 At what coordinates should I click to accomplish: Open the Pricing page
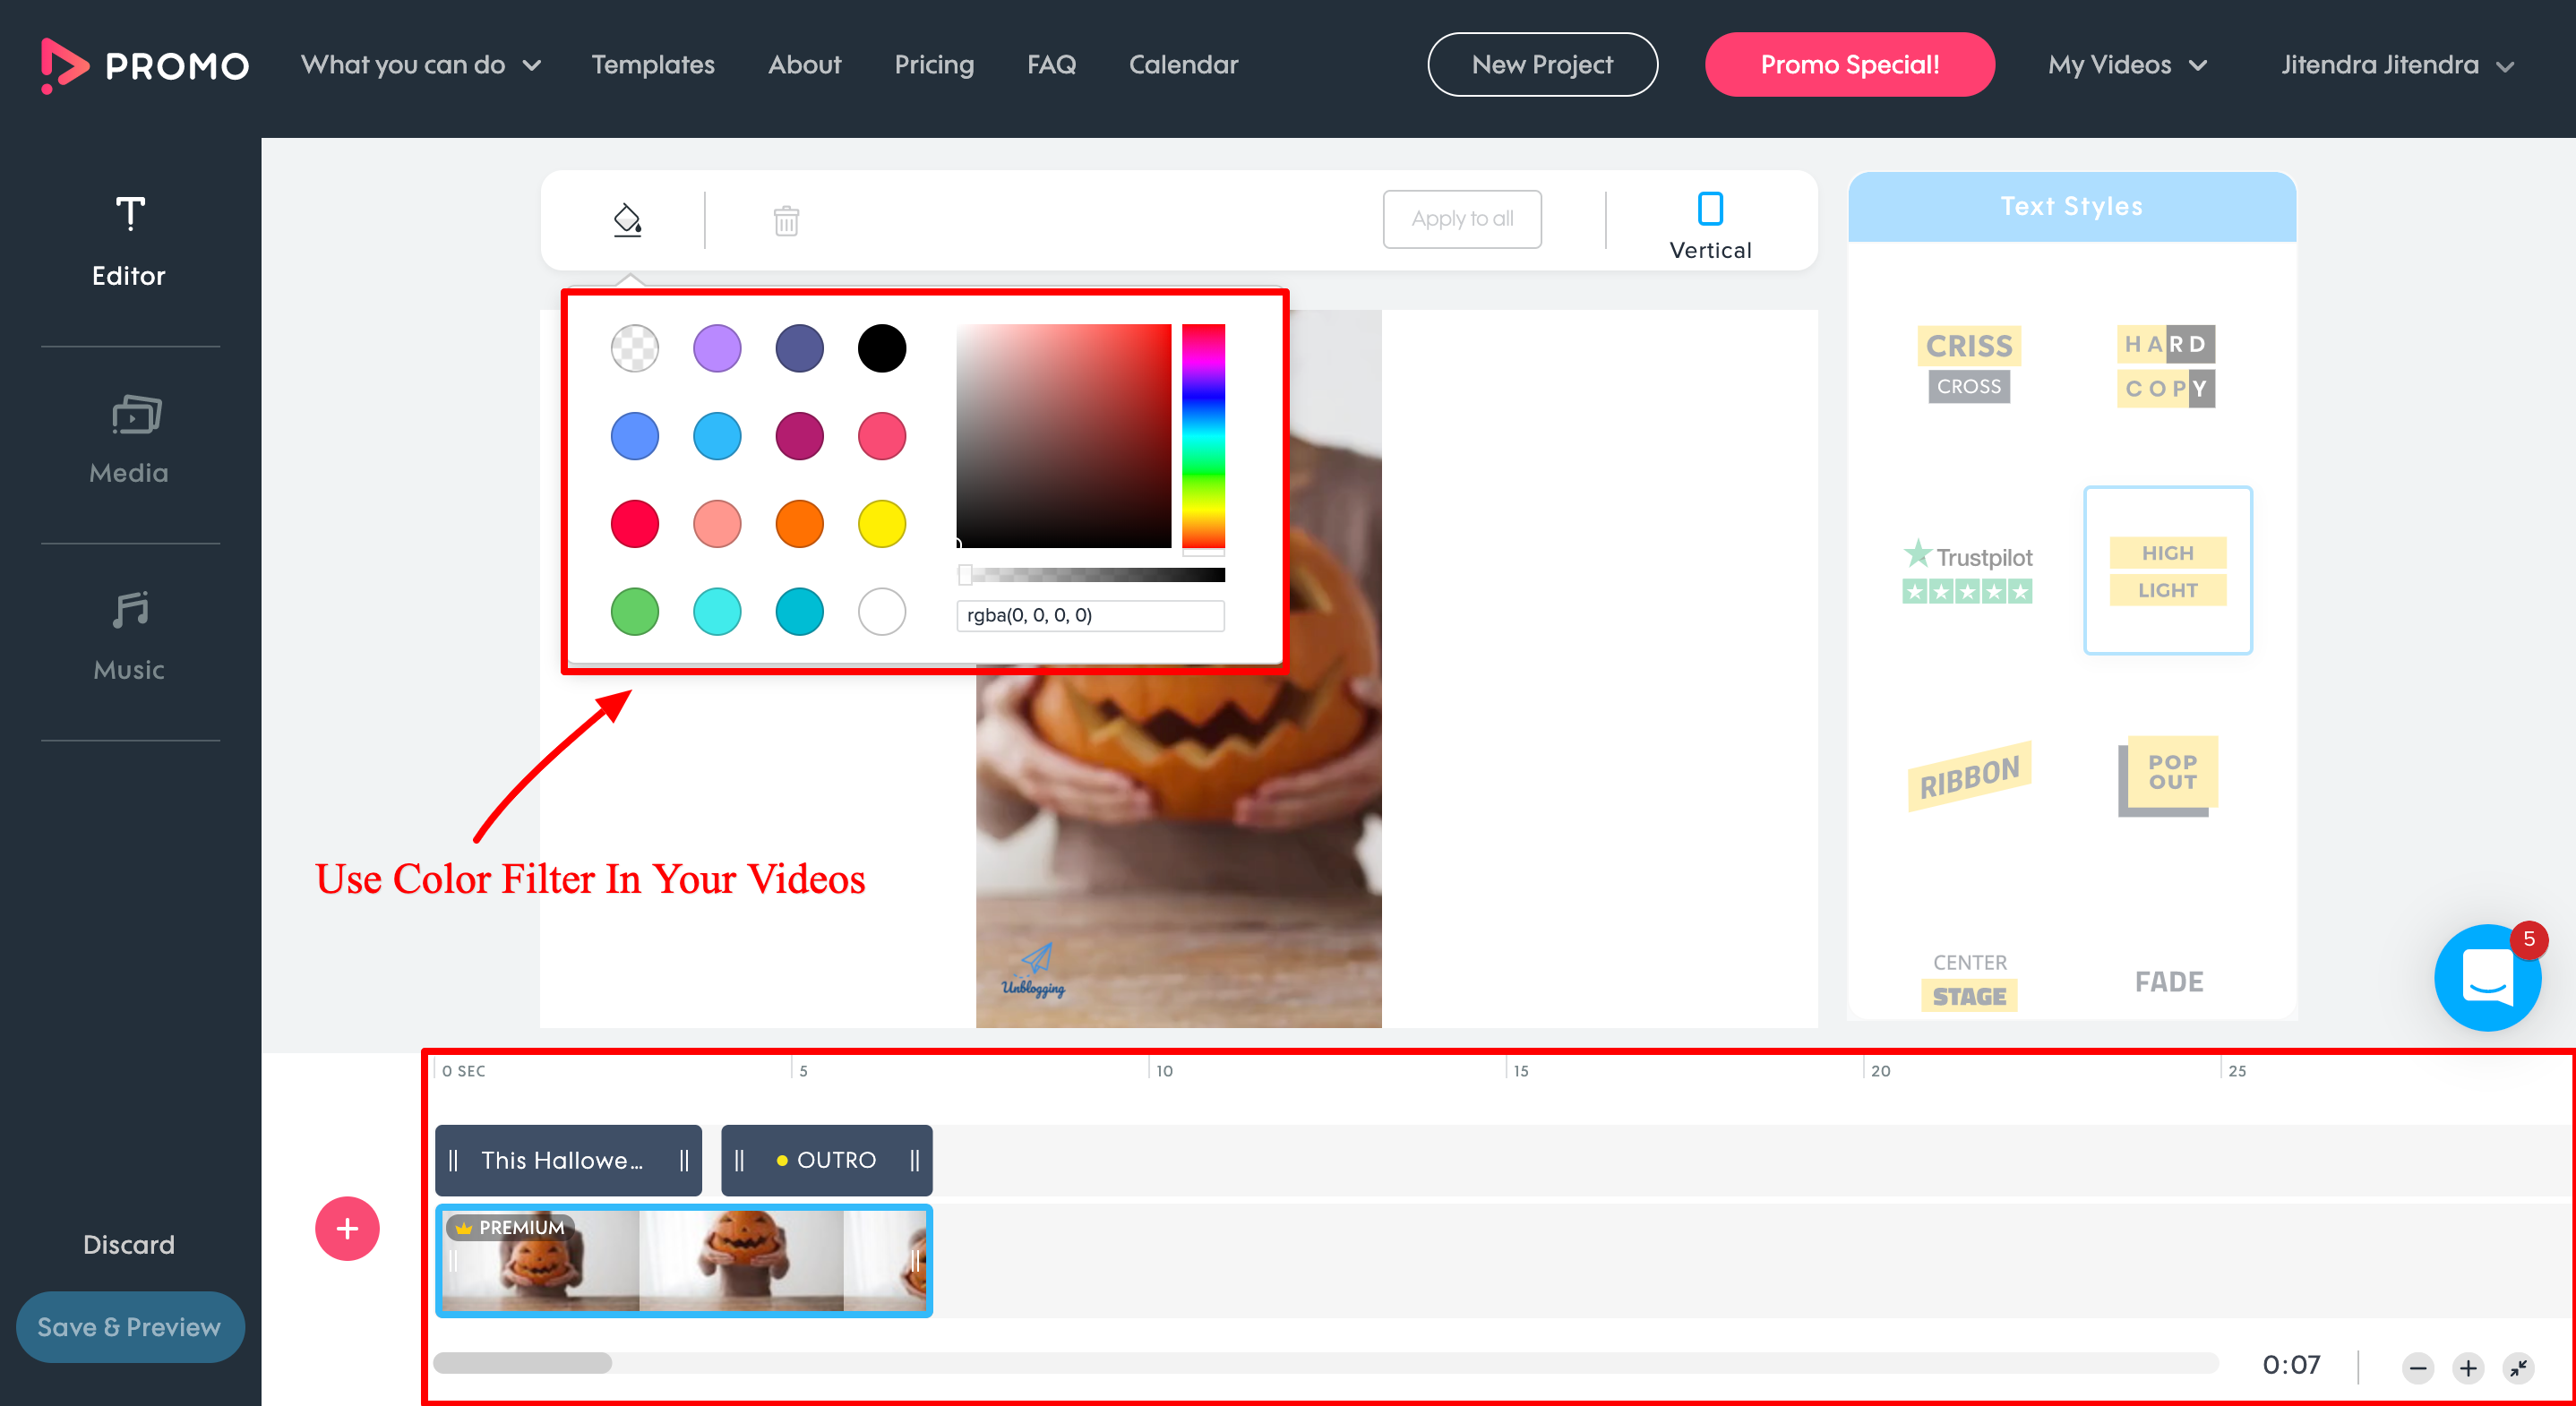[x=934, y=65]
